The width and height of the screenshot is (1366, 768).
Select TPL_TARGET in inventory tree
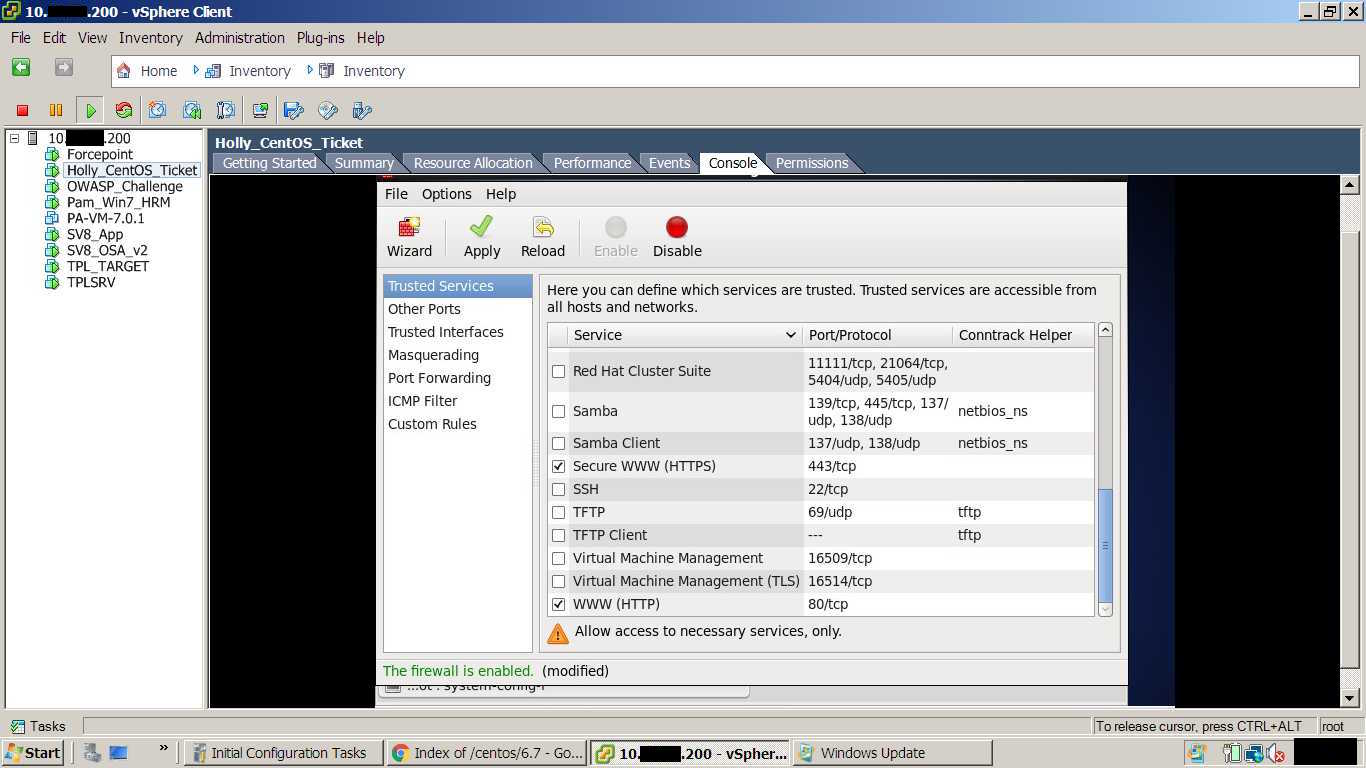(x=107, y=266)
